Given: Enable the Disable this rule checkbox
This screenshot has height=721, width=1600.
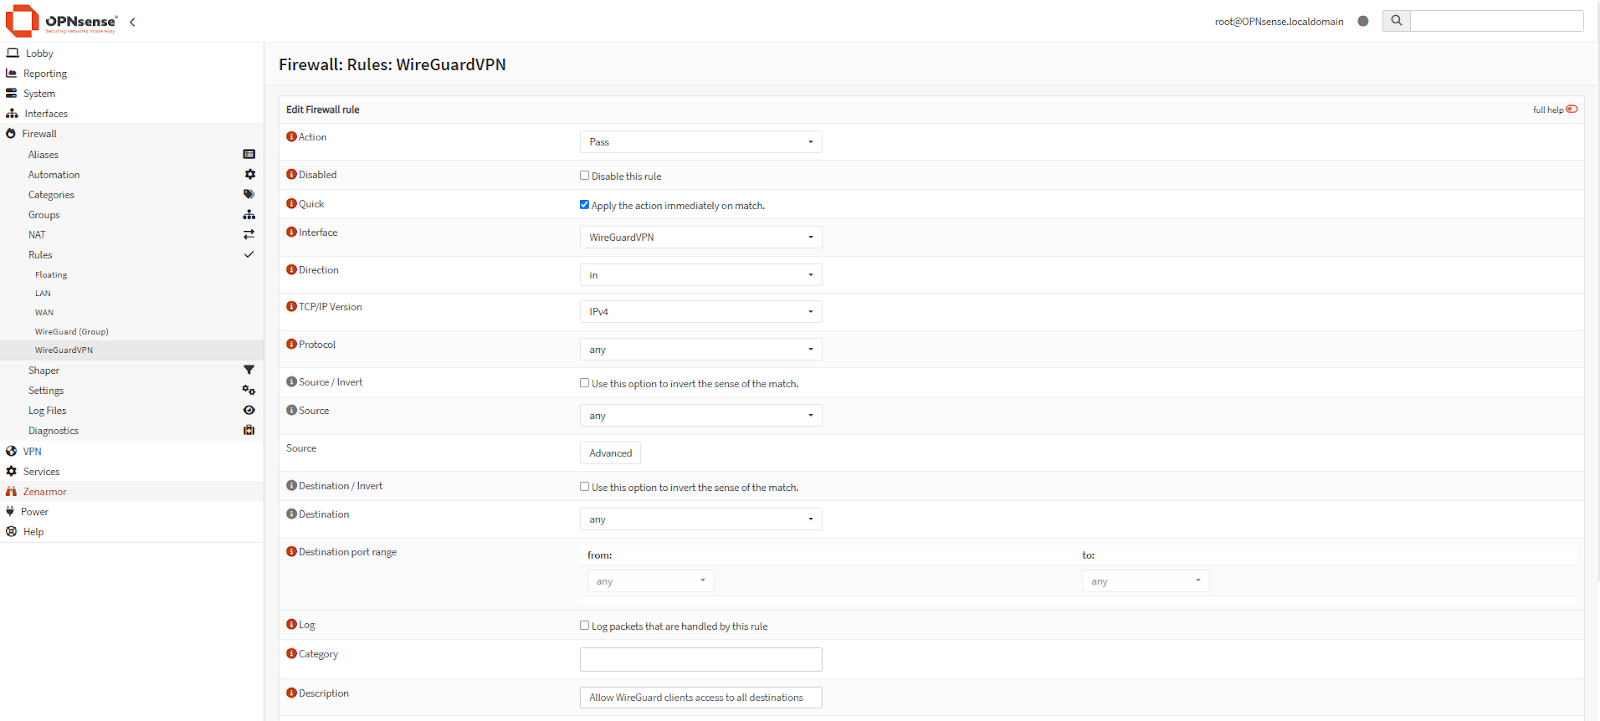Looking at the screenshot, I should click(x=585, y=176).
